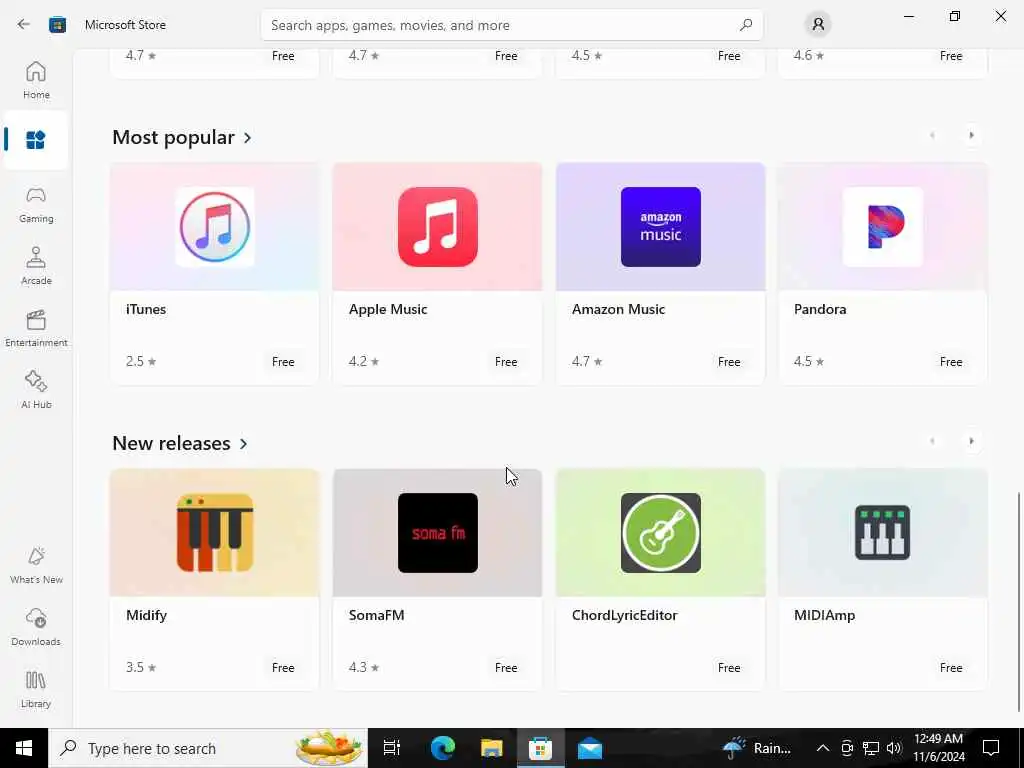The height and width of the screenshot is (768, 1024).
Task: Open the volume control icon
Action: coord(893,748)
